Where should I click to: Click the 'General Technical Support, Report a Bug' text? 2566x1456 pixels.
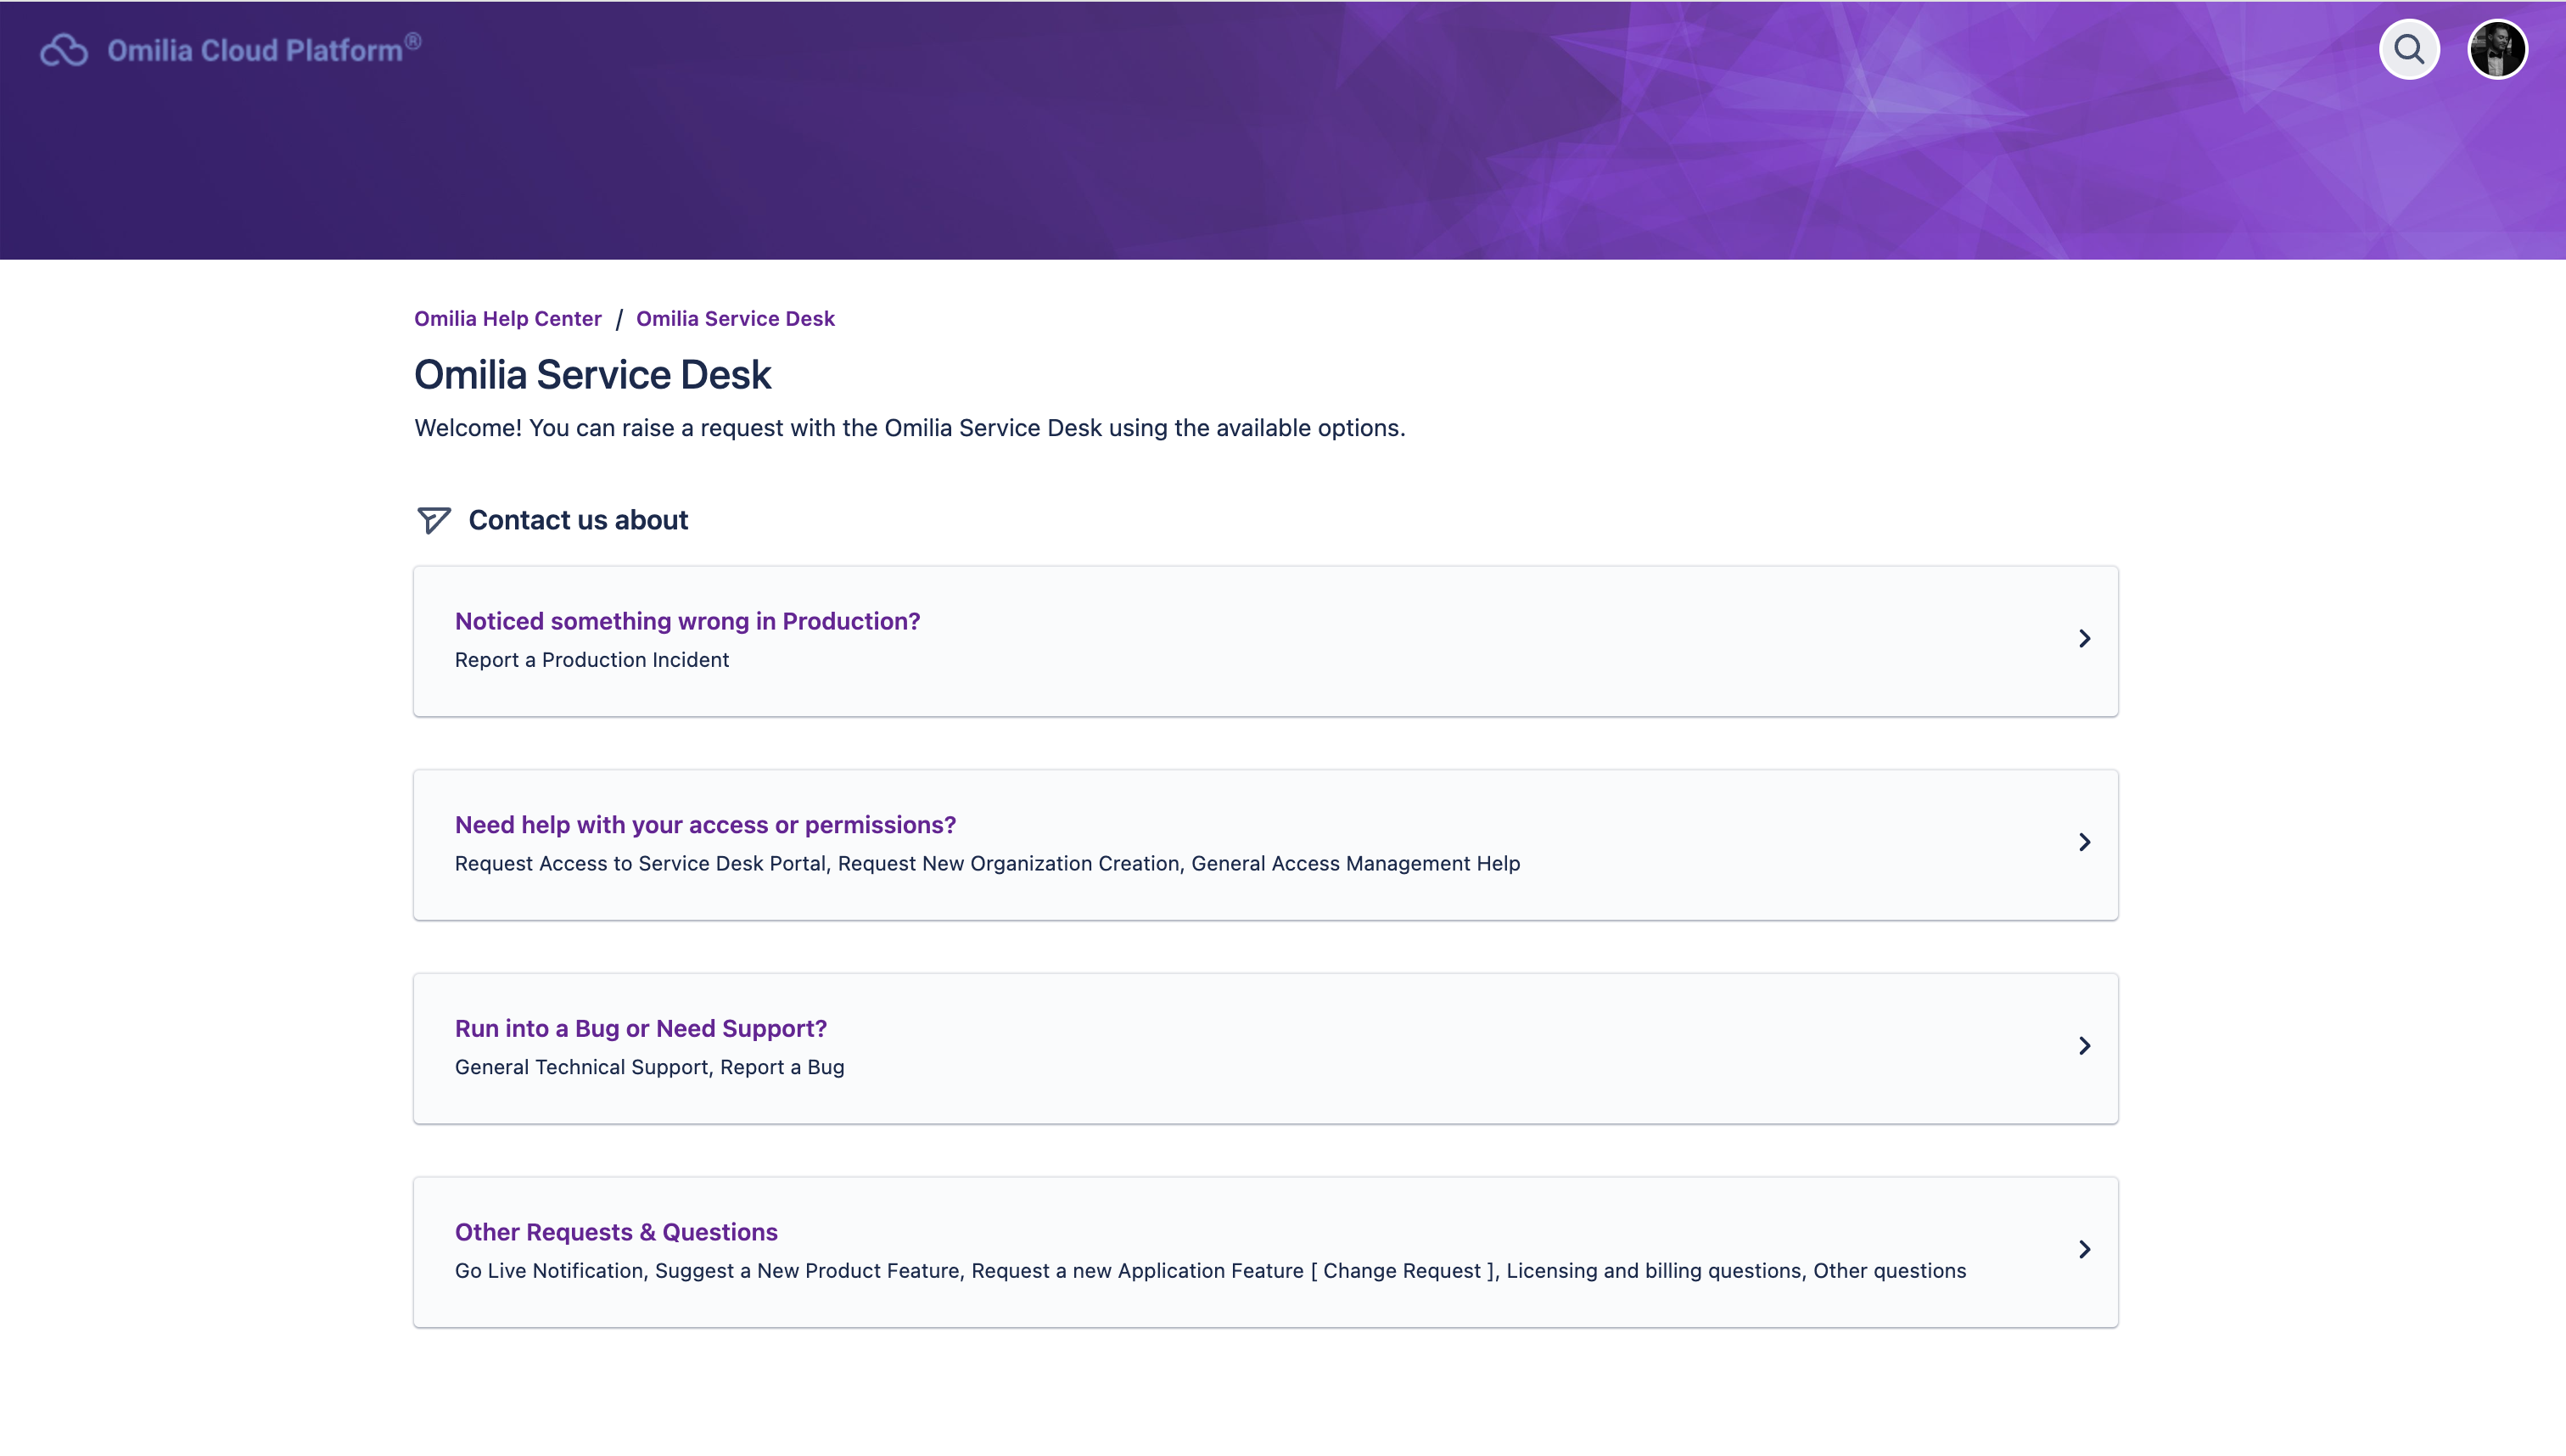[x=649, y=1067]
